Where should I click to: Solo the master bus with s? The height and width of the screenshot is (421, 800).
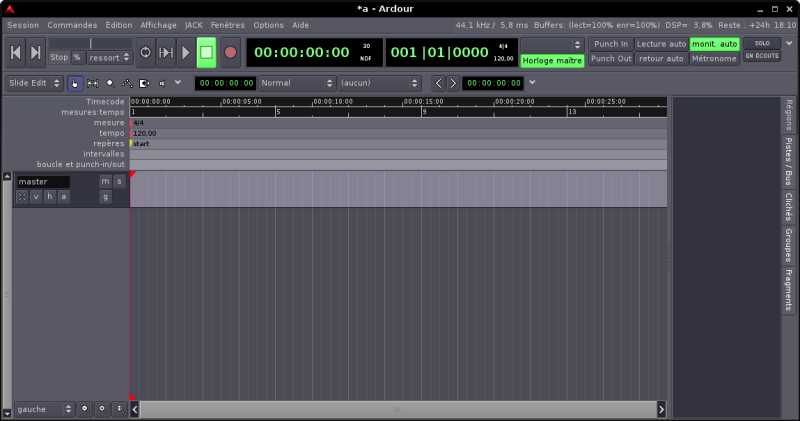[119, 181]
